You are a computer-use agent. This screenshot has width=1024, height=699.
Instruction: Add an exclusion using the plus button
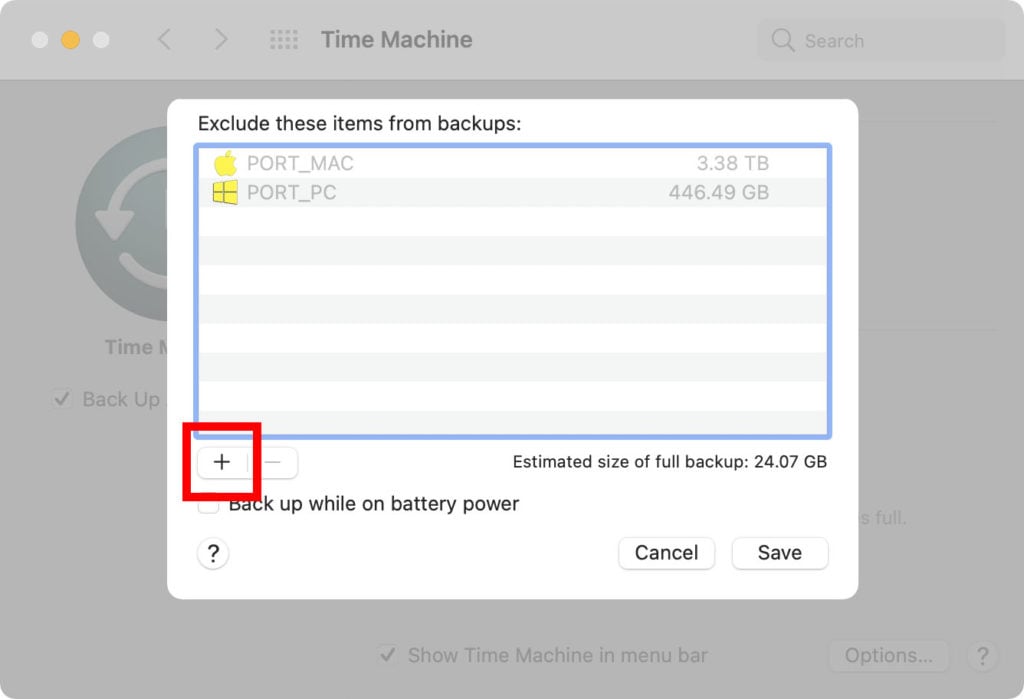point(222,462)
